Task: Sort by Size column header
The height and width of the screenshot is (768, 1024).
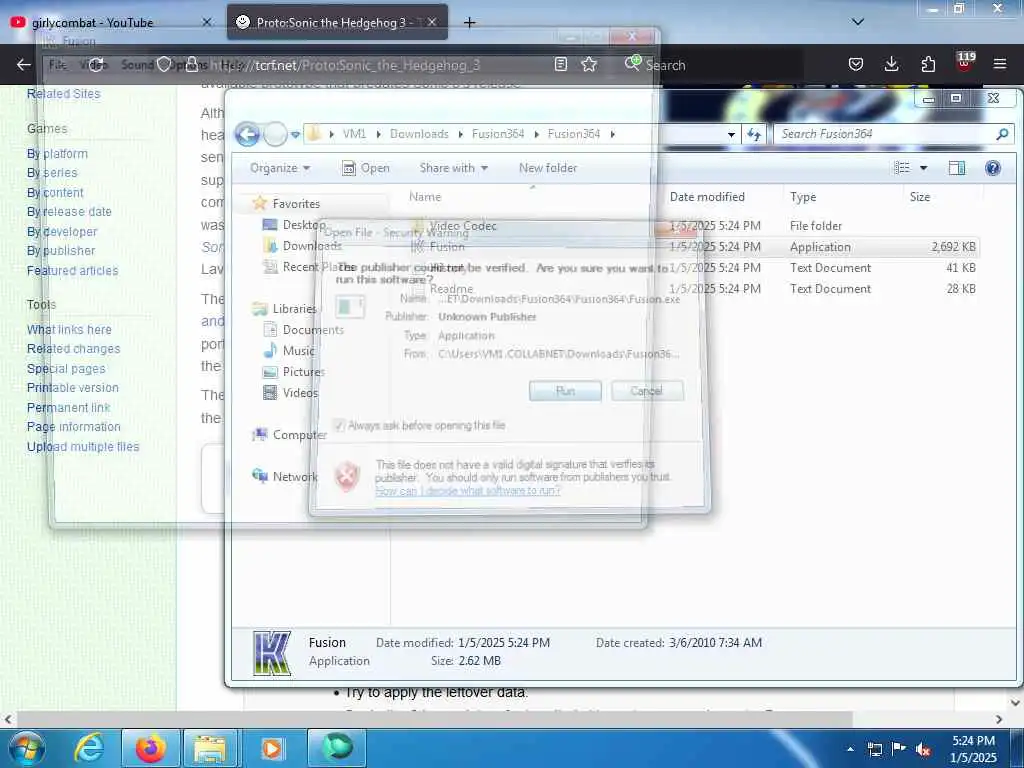Action: tap(920, 197)
